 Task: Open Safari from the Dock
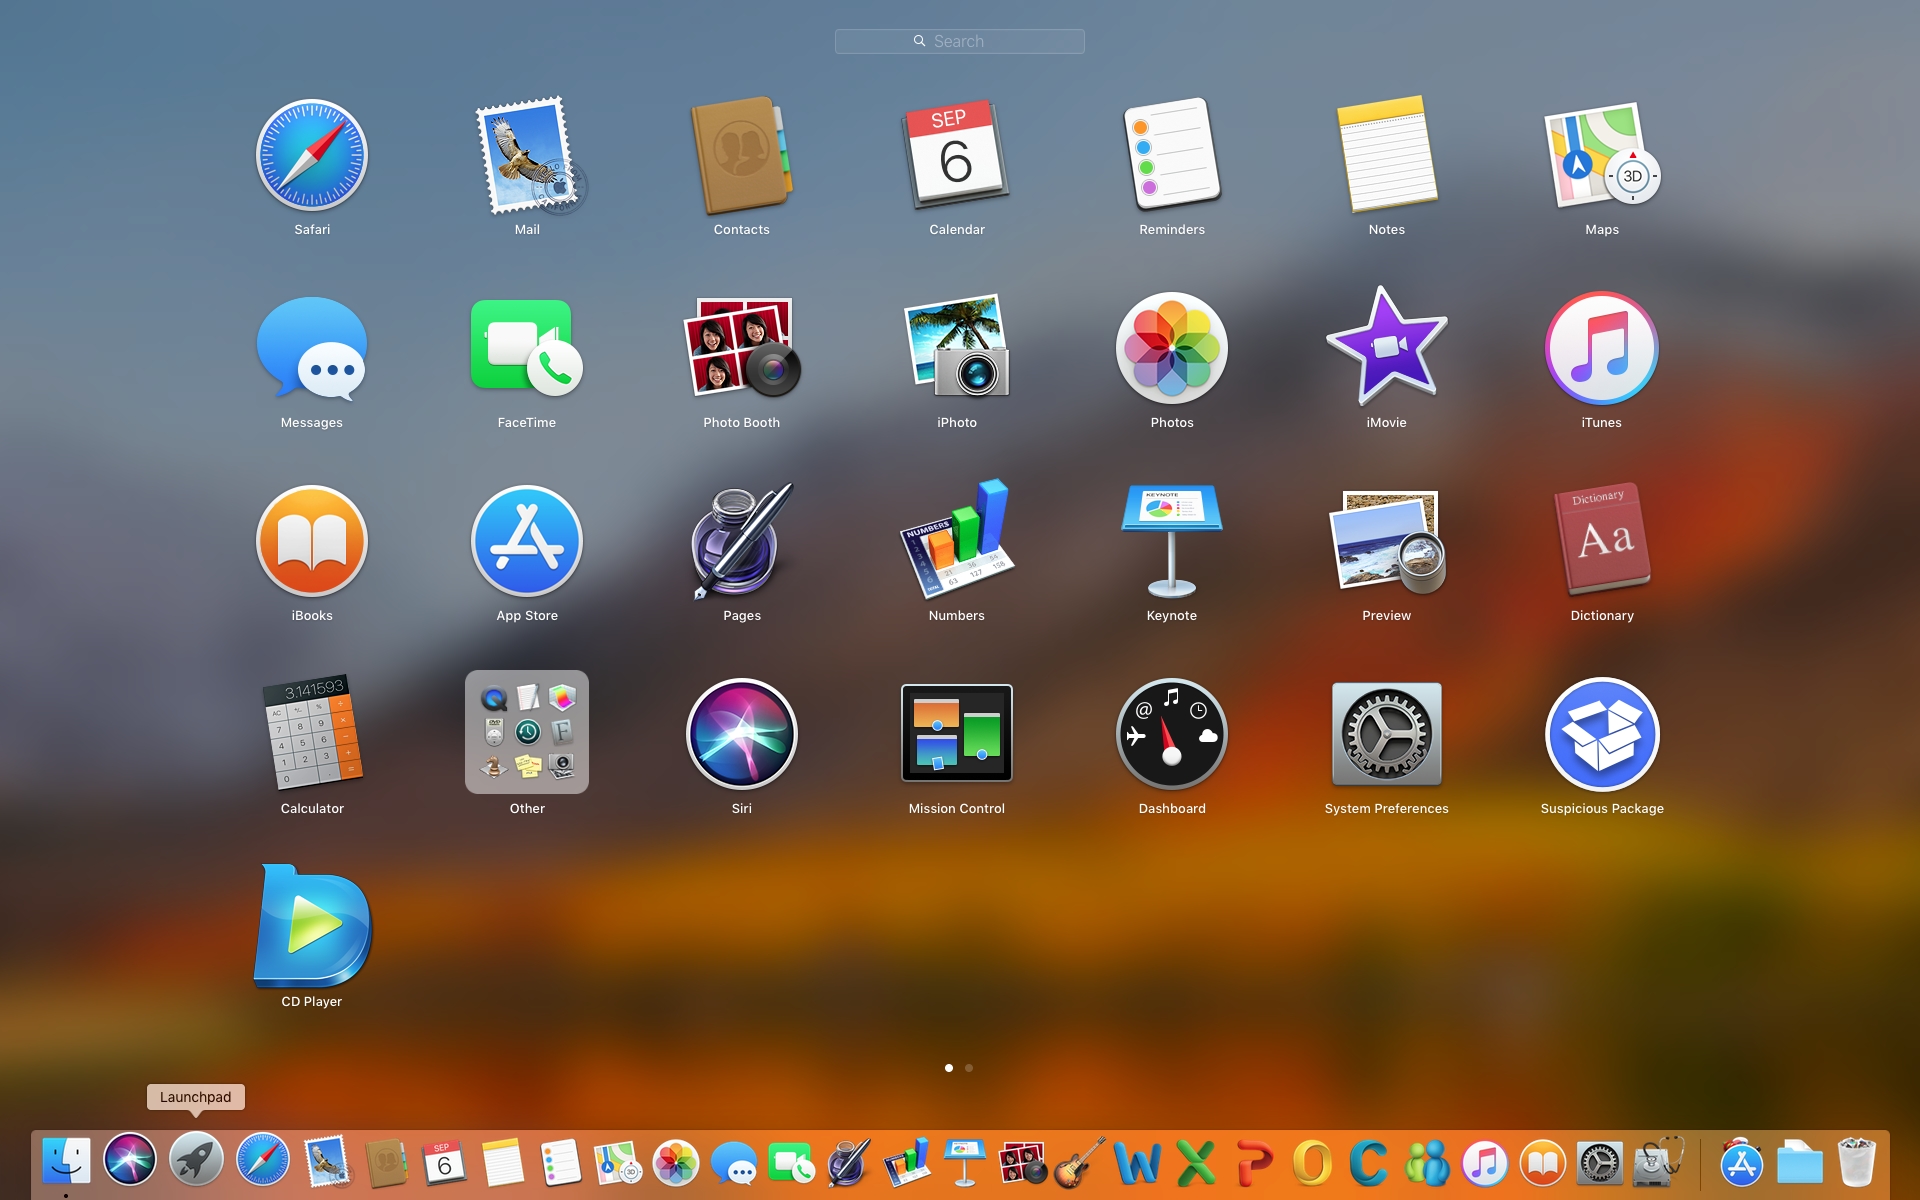coord(263,1161)
